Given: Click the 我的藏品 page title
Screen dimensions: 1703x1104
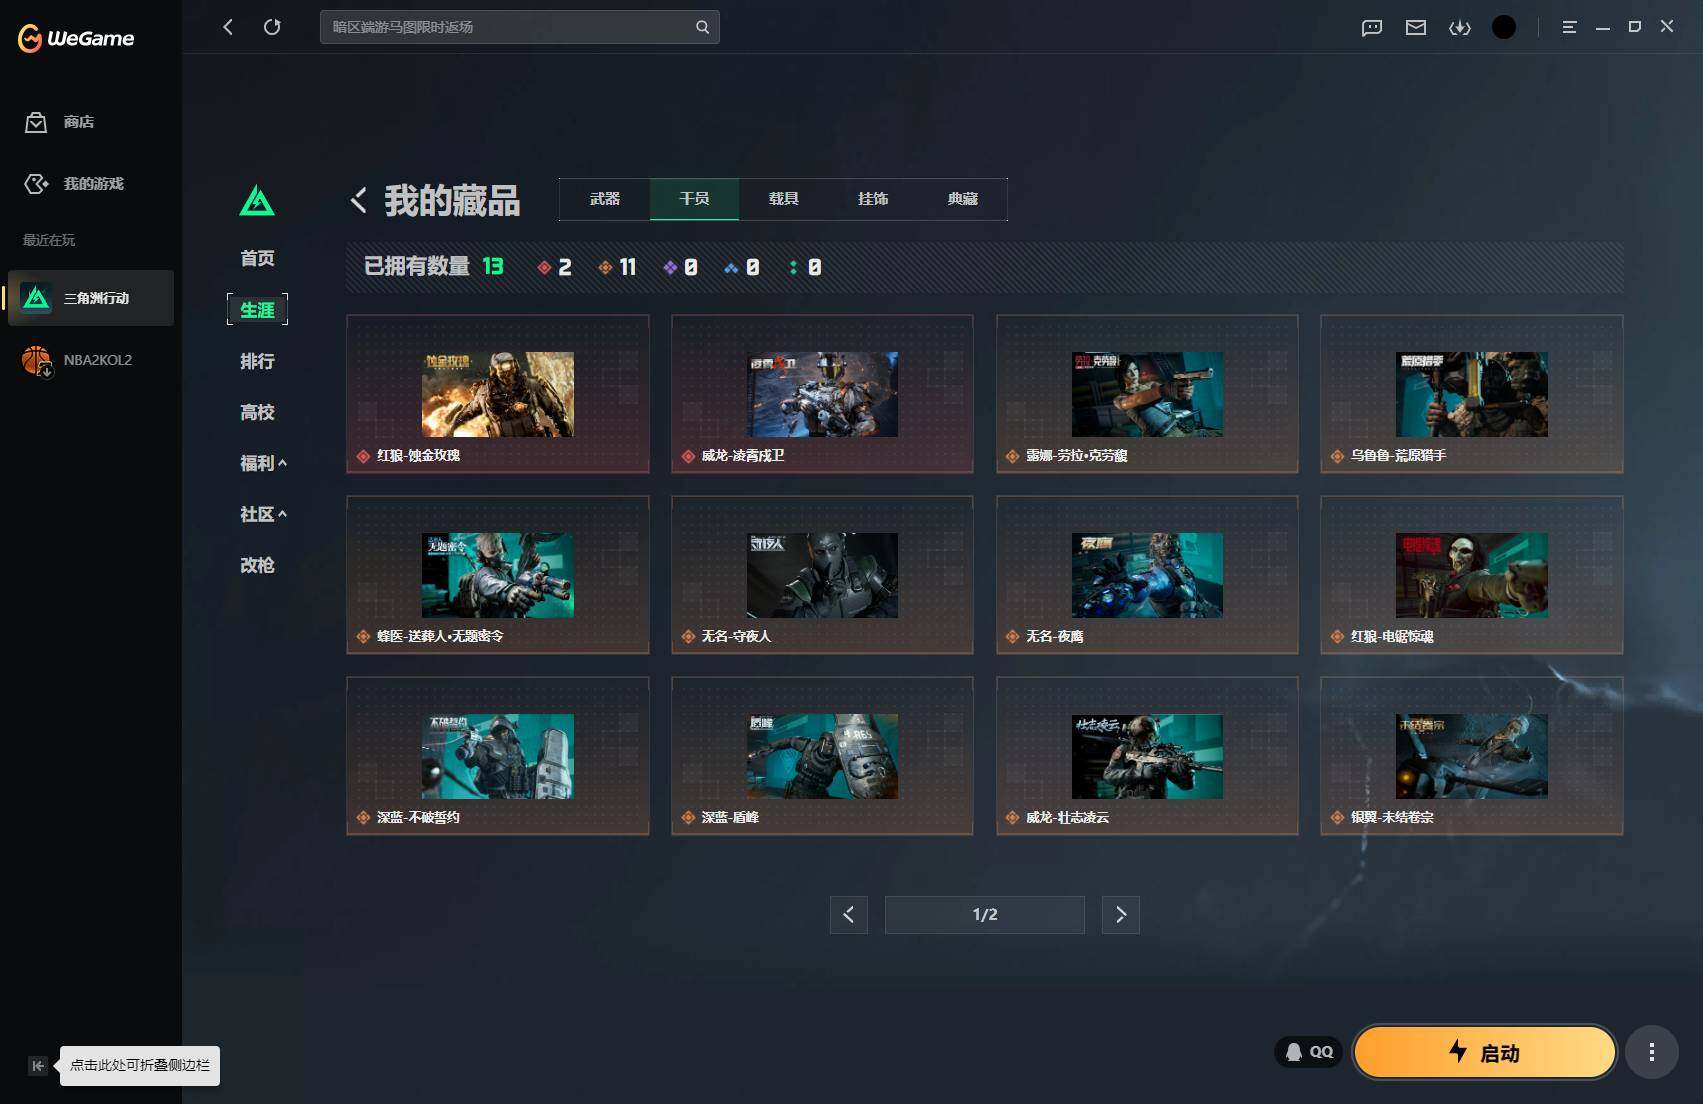Looking at the screenshot, I should pyautogui.click(x=452, y=200).
